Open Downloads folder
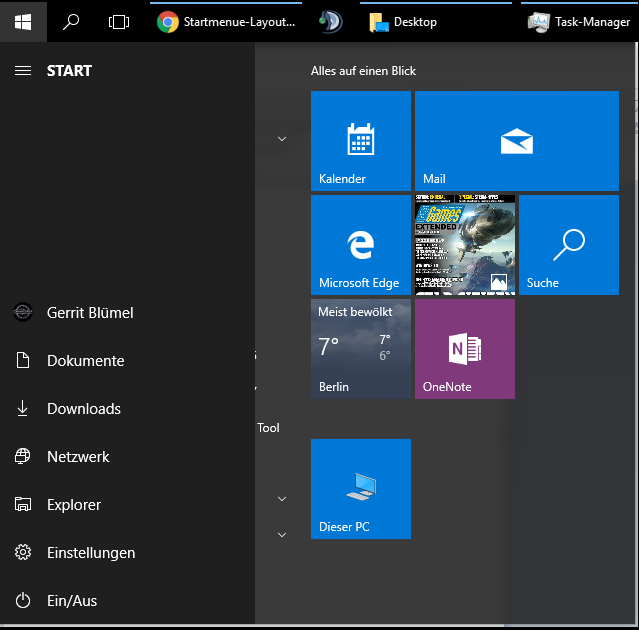 127,409
